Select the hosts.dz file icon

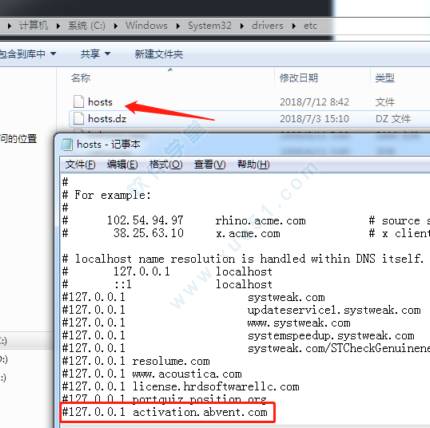coord(78,119)
